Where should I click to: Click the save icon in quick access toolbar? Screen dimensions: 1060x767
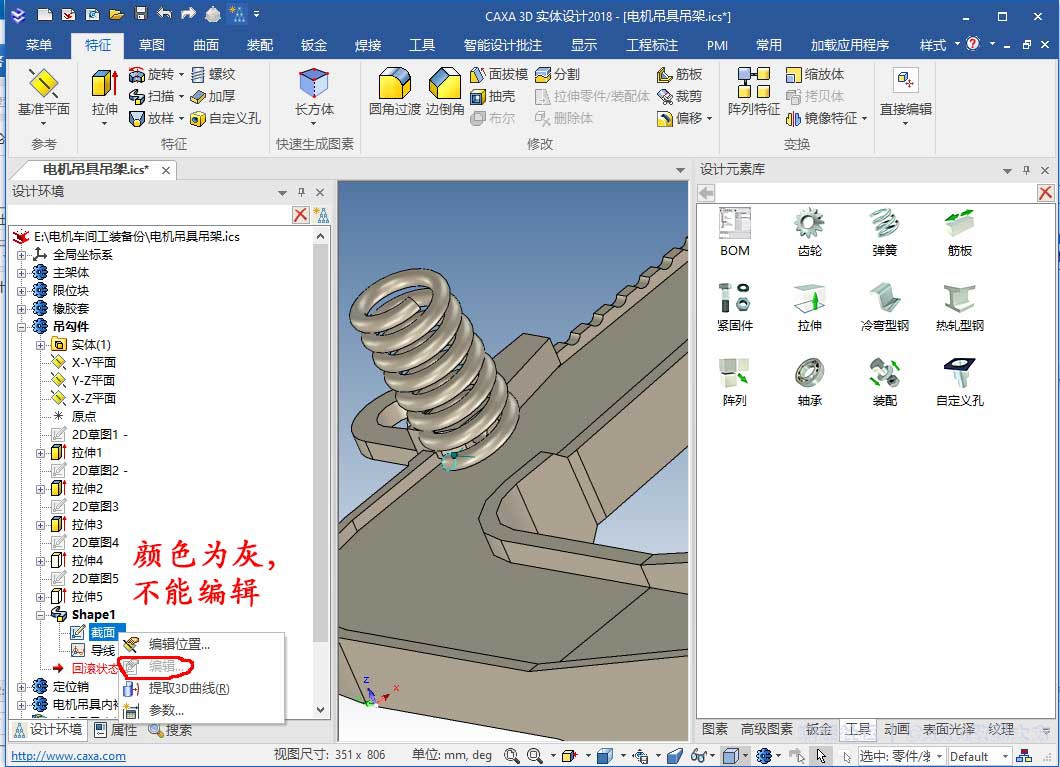click(x=141, y=14)
